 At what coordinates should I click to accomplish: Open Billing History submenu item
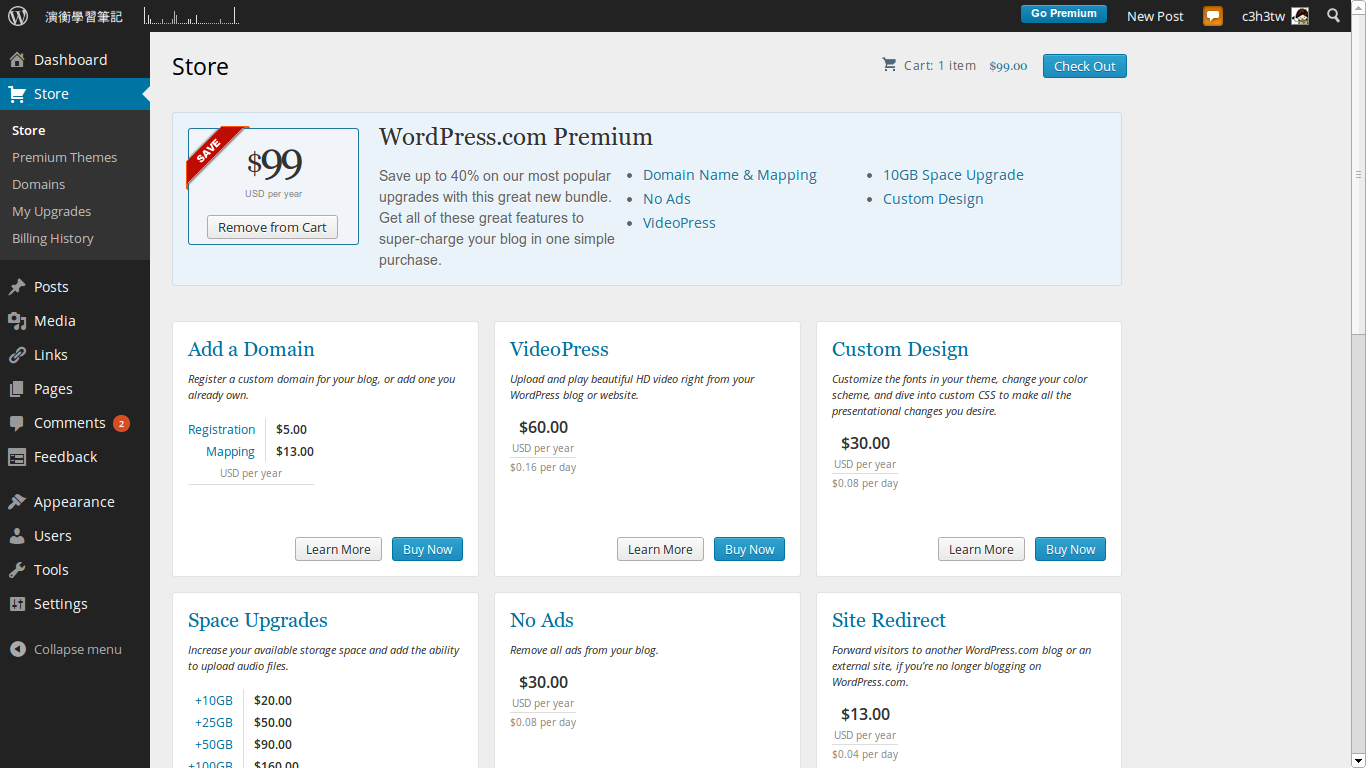53,238
